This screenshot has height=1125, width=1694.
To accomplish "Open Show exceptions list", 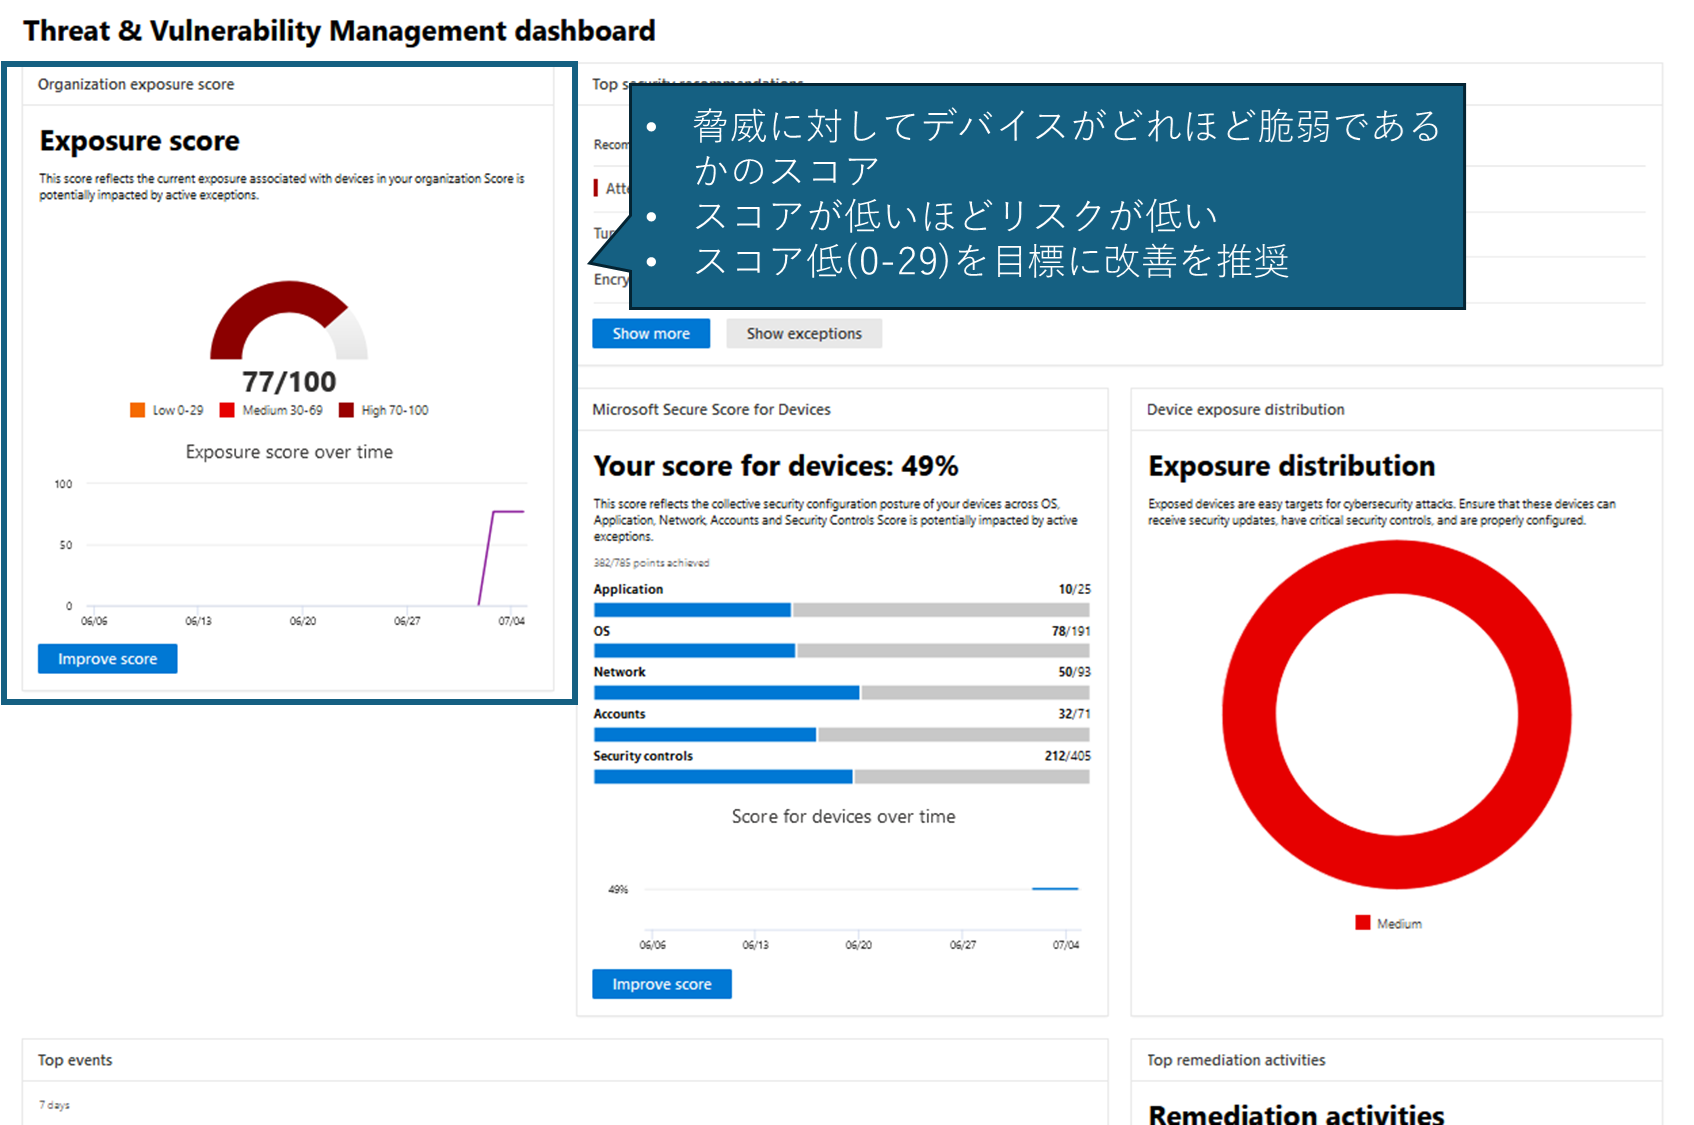I will coord(804,334).
